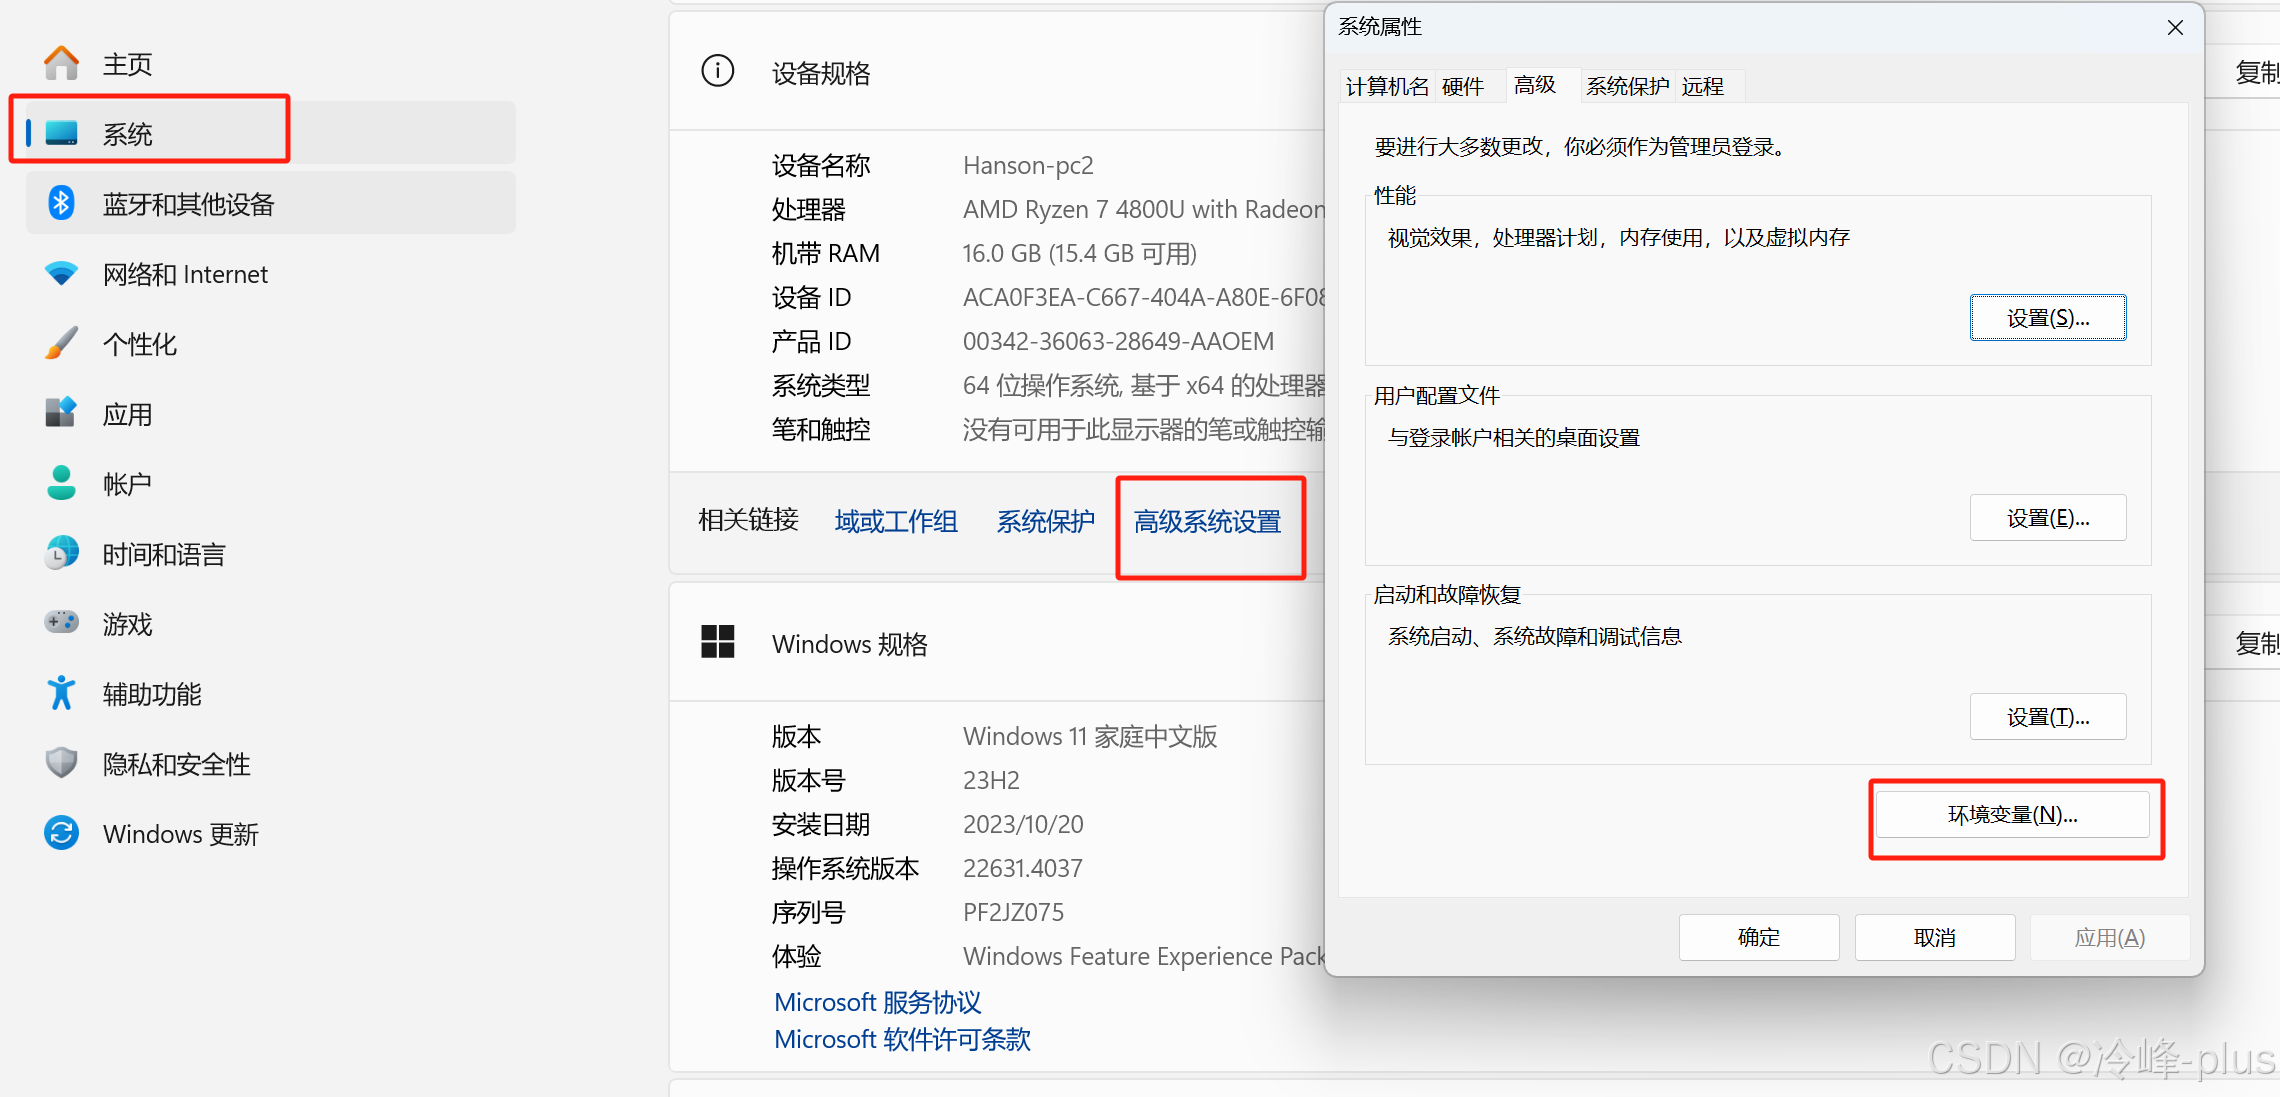Click the Personalization paintbrush icon
Screen dimensions: 2280x1097
(62, 343)
